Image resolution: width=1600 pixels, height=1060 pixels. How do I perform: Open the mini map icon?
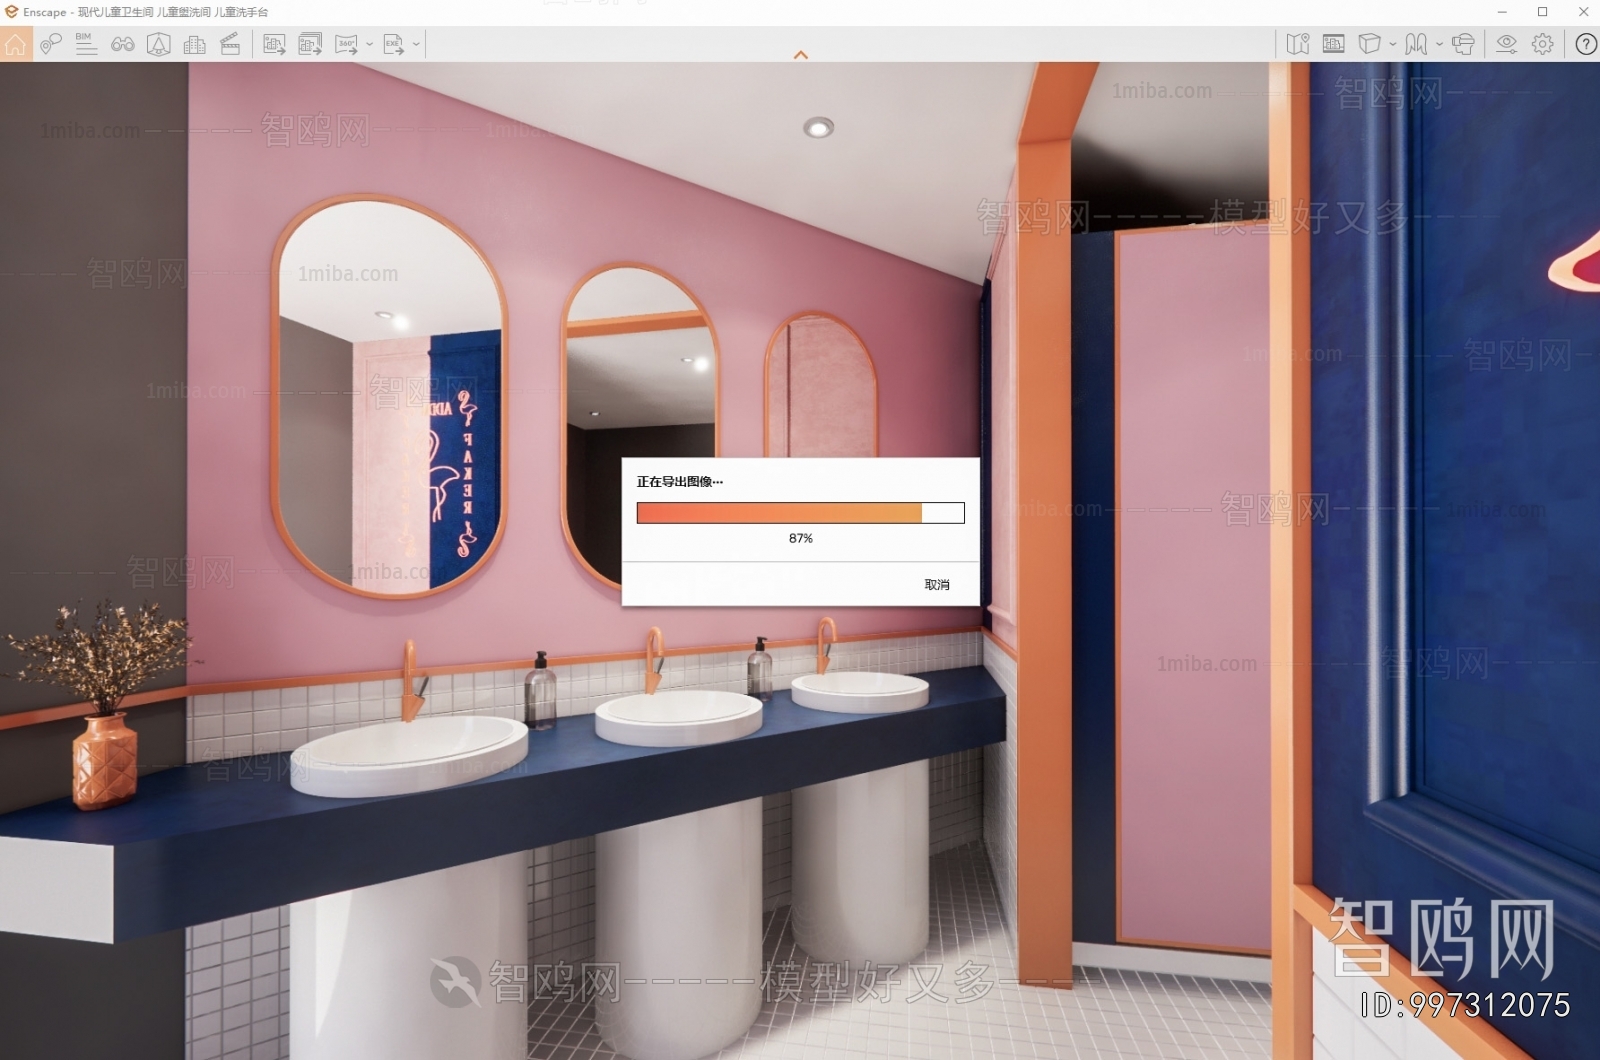pos(1297,44)
